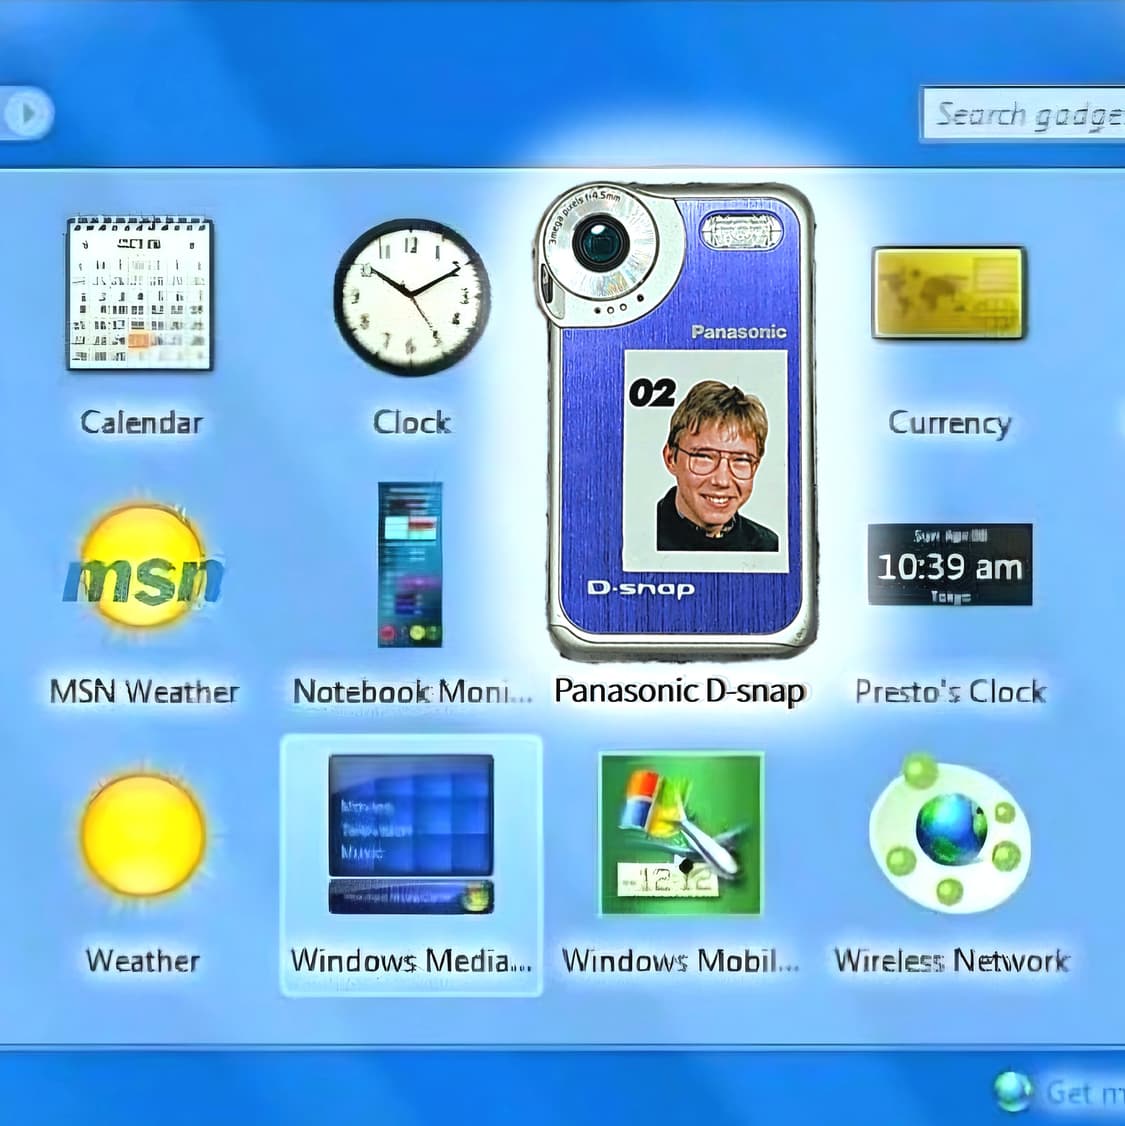This screenshot has height=1126, width=1125.
Task: Choose the Windows Mobile gadget icon
Action: 681,834
